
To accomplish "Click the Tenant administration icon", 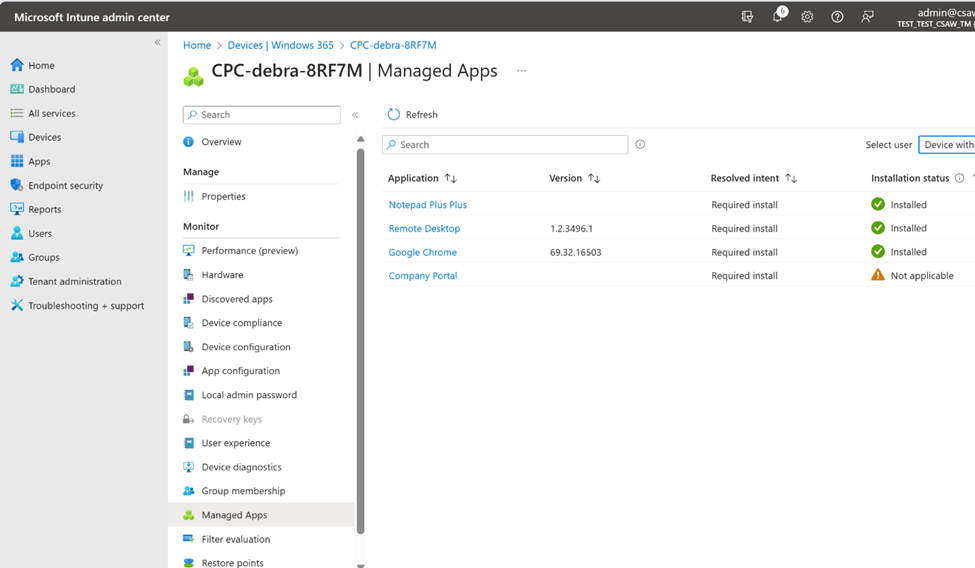I will pos(17,281).
